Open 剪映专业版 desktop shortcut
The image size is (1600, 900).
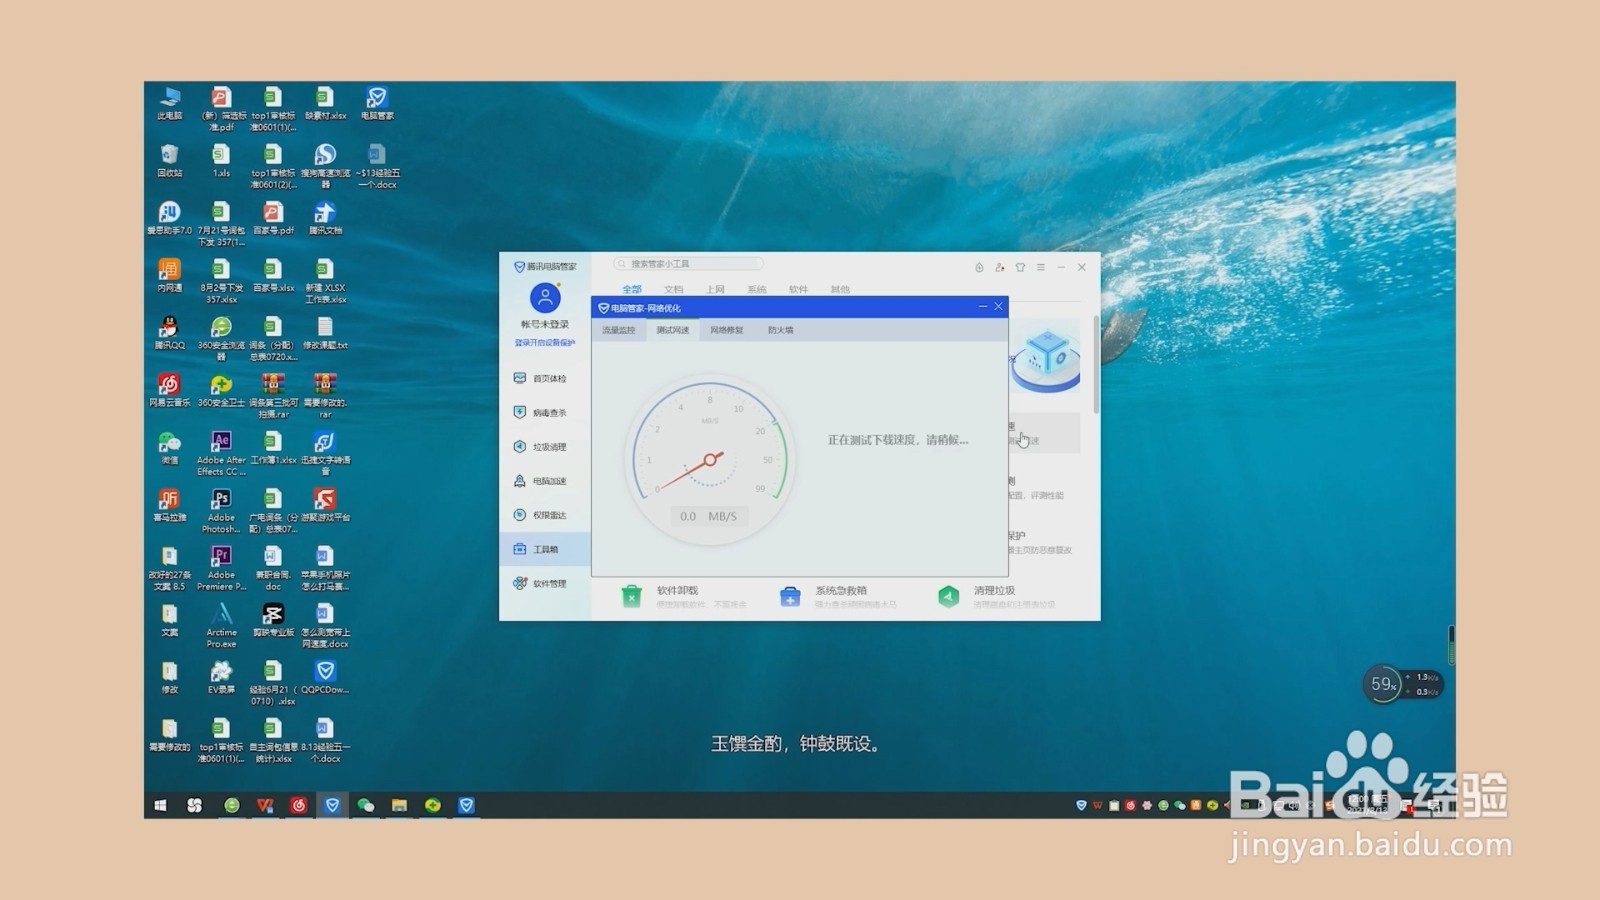[273, 620]
